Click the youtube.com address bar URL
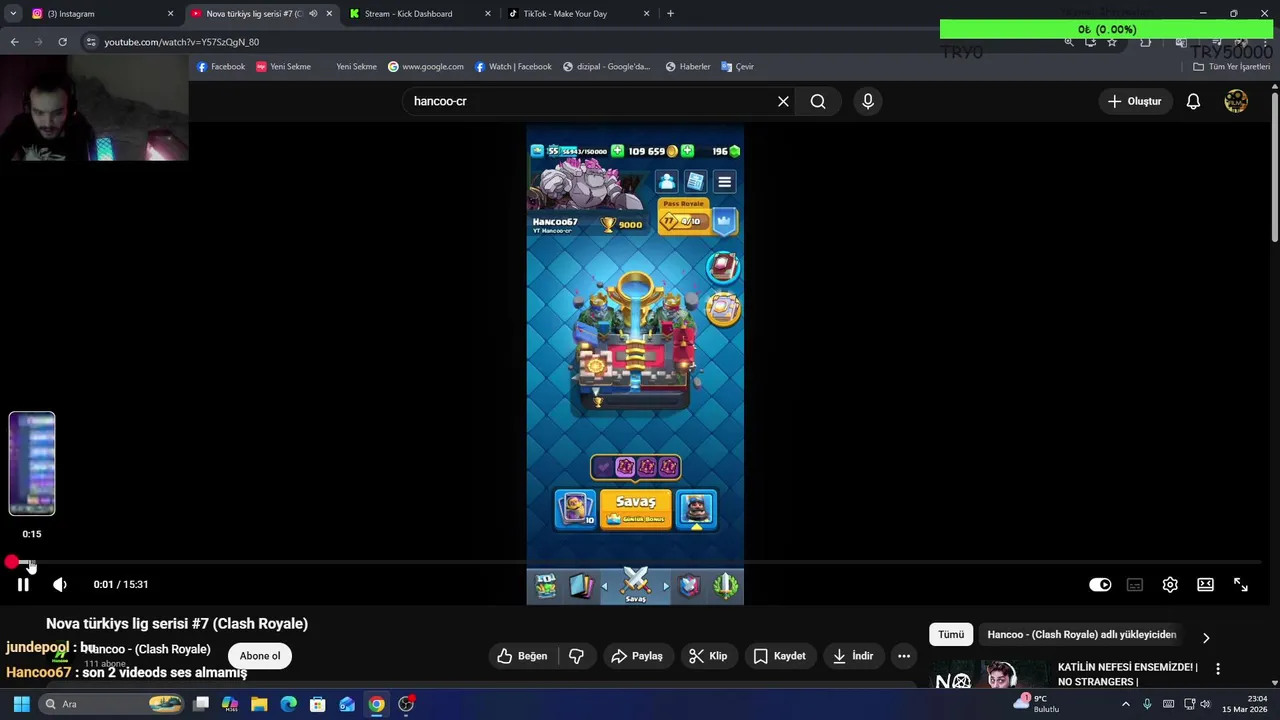Screen dimensions: 1280x720 tap(182, 42)
